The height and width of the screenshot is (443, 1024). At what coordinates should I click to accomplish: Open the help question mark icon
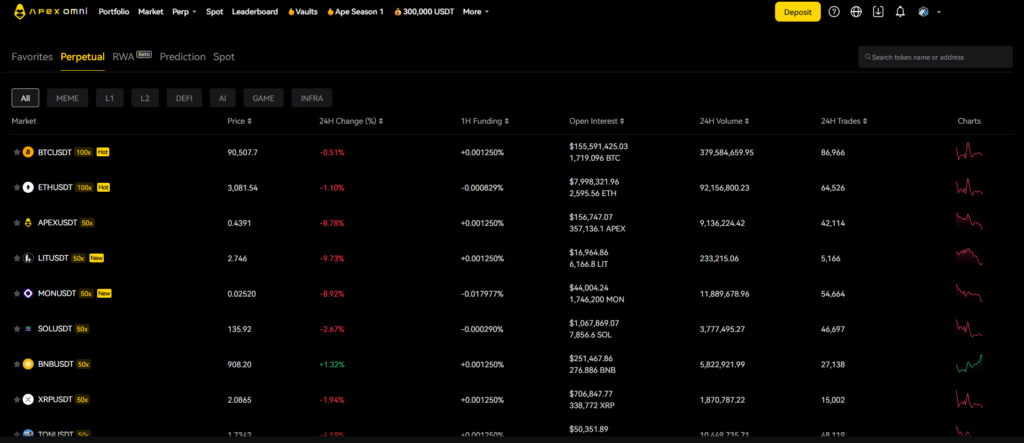(835, 12)
